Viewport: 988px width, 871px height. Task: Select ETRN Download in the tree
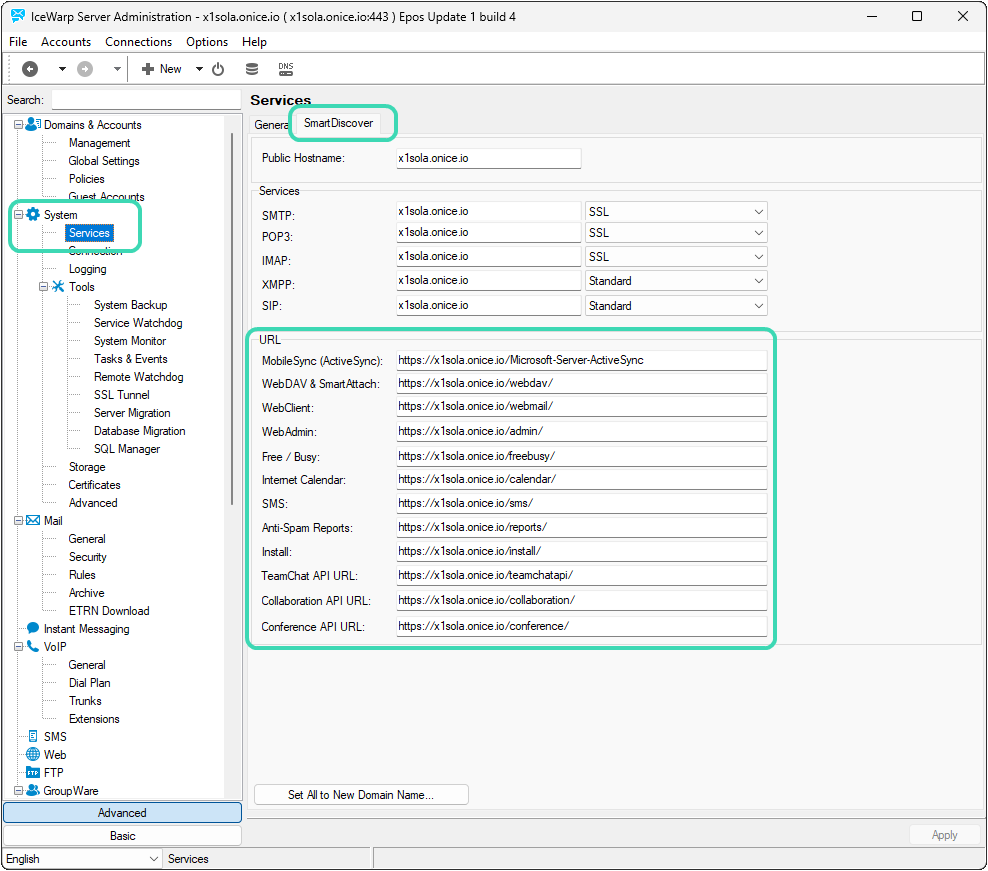pyautogui.click(x=108, y=611)
